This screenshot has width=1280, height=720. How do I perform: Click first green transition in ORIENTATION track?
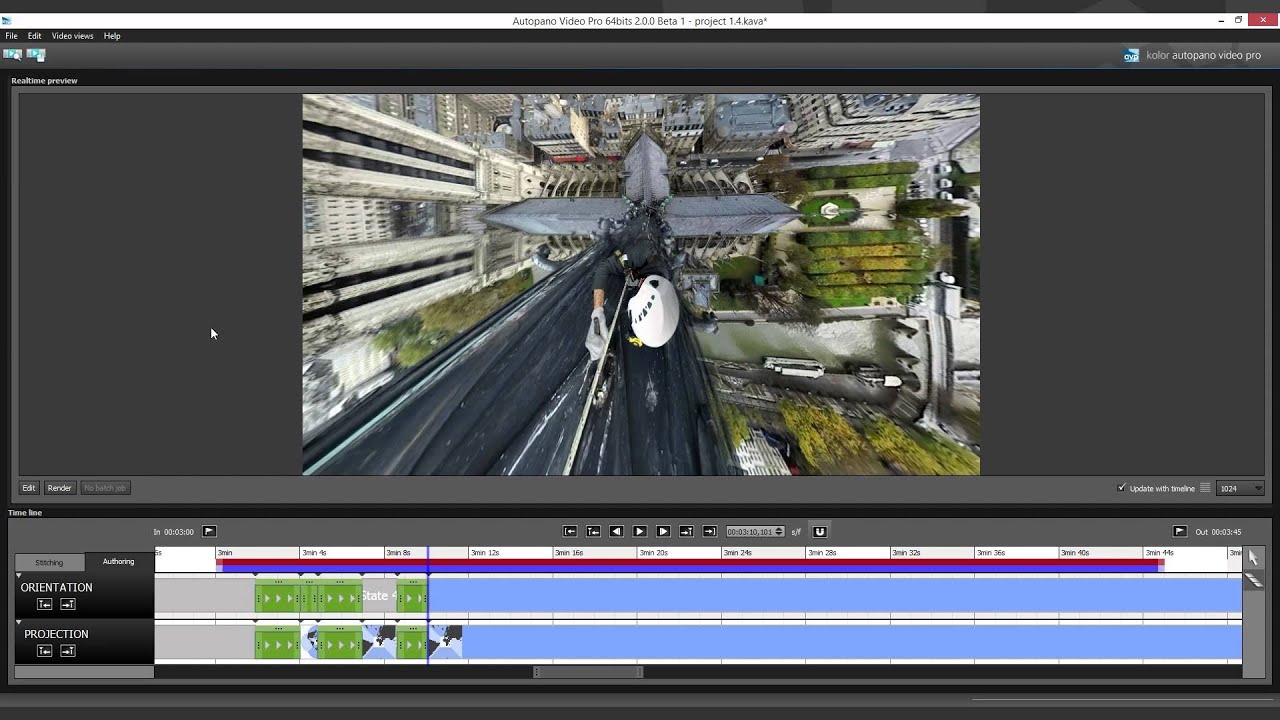click(277, 597)
